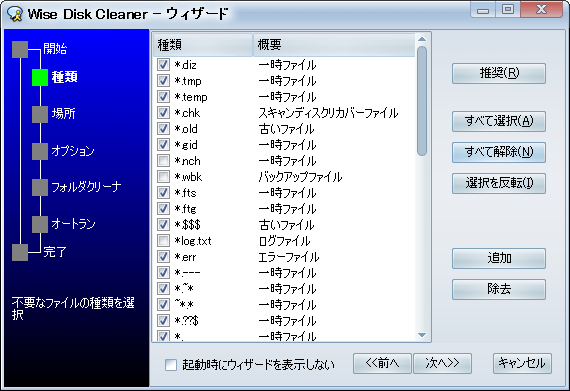Click すべて解除(N) to deselect all
The width and height of the screenshot is (570, 391).
[499, 152]
